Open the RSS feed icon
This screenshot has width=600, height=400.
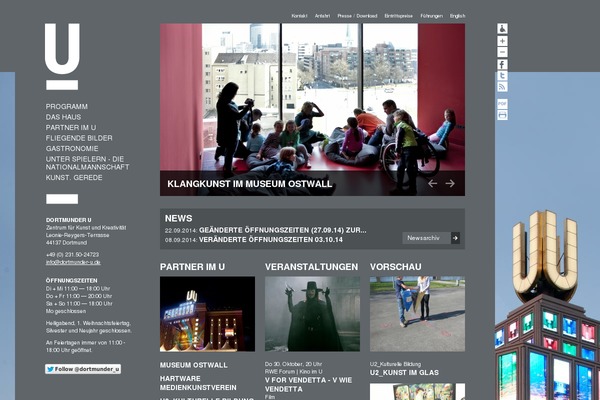502,87
